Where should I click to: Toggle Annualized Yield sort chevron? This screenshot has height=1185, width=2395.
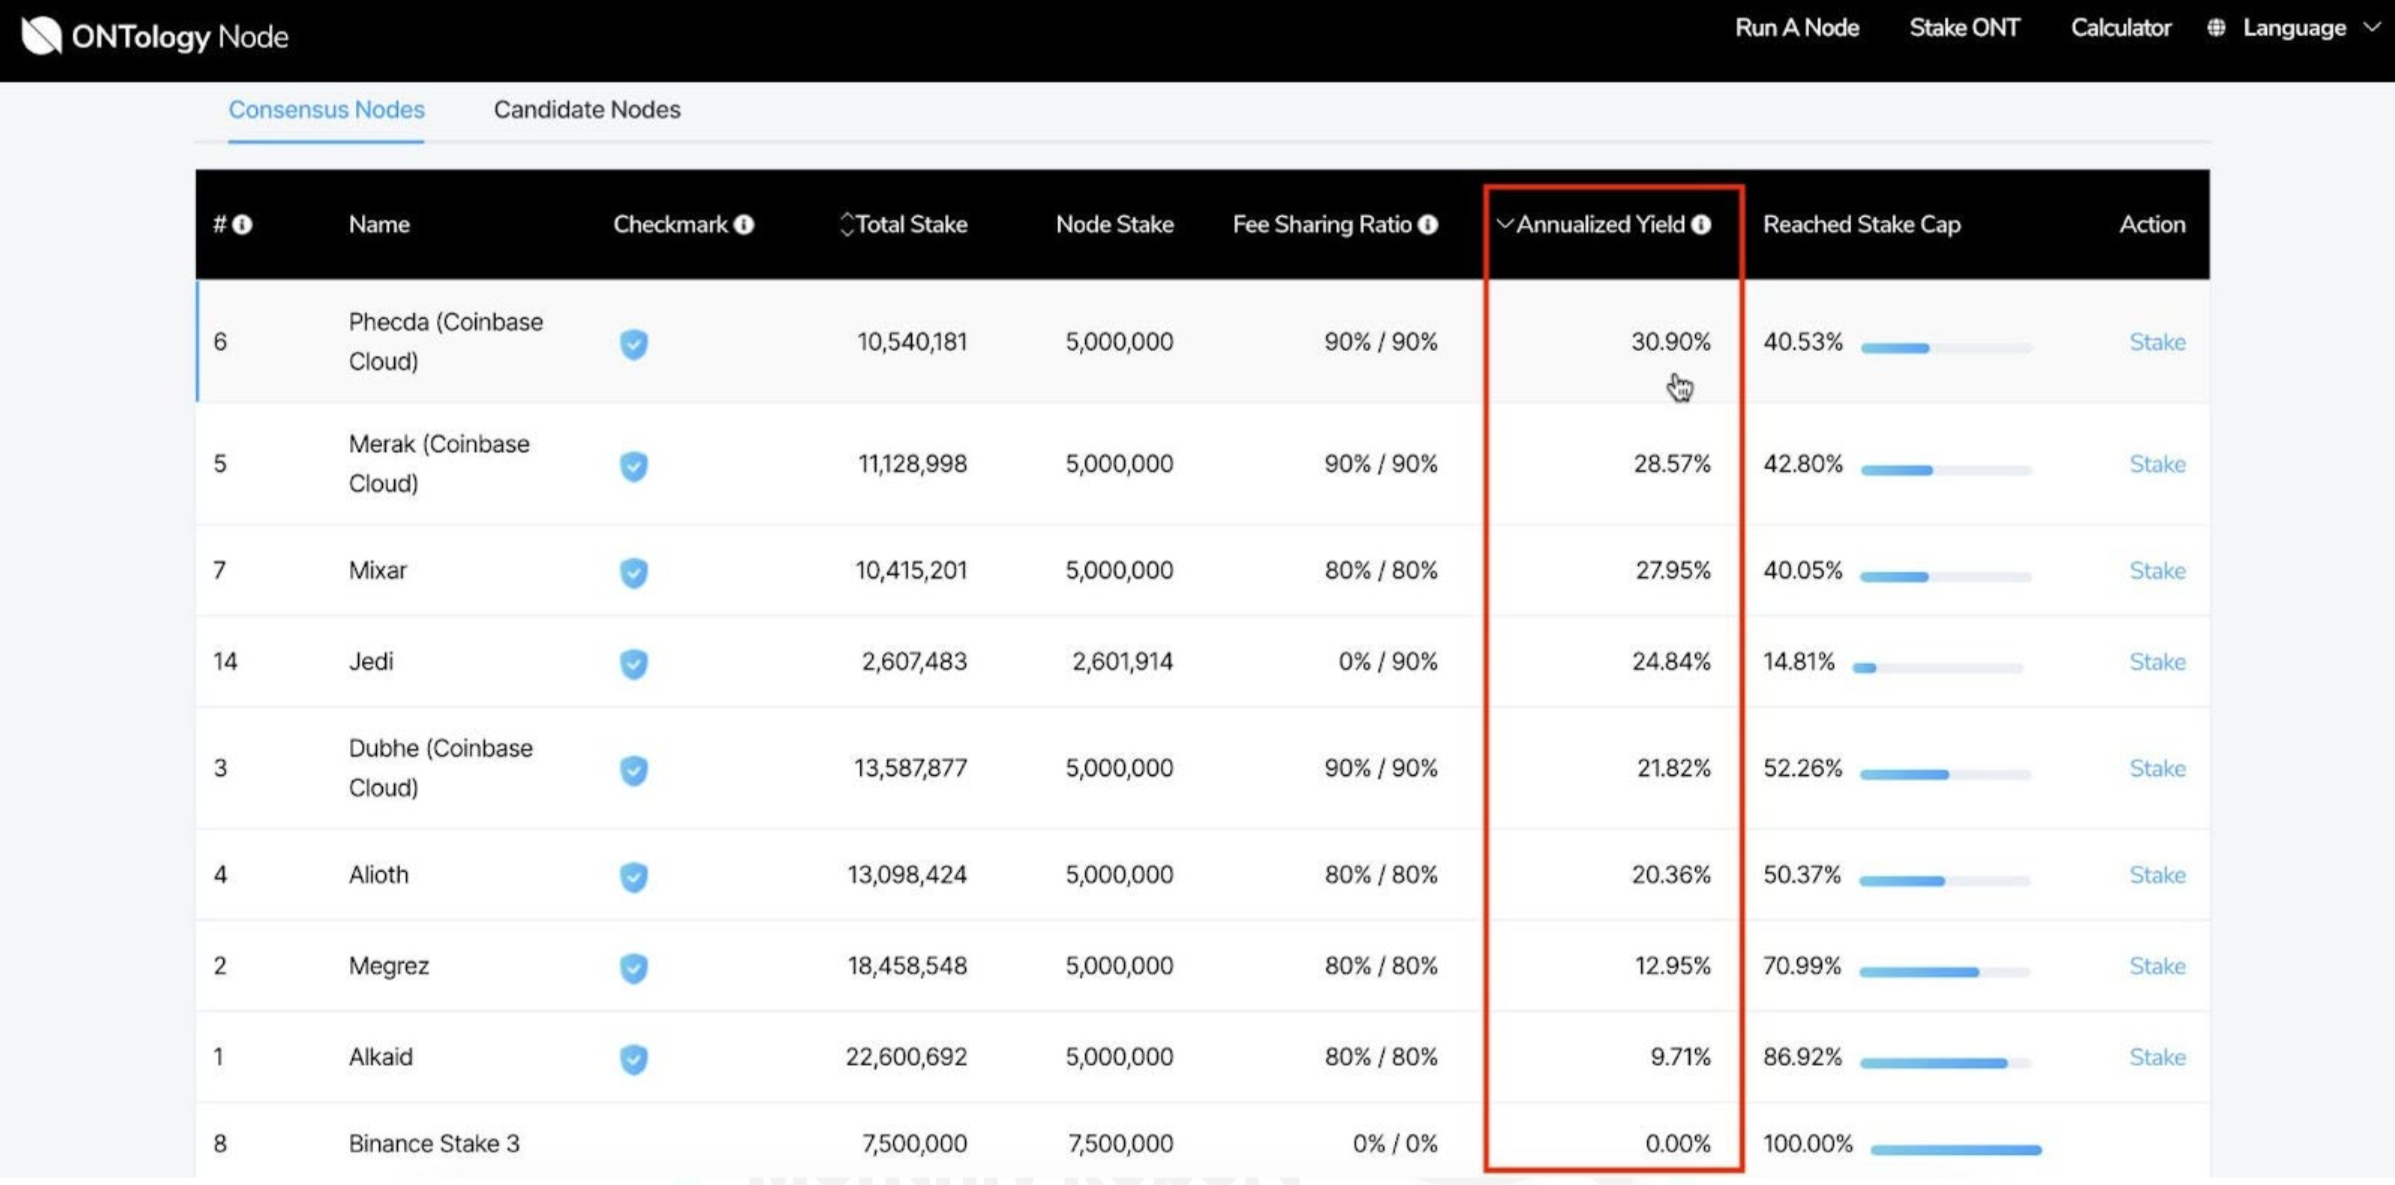1504,224
